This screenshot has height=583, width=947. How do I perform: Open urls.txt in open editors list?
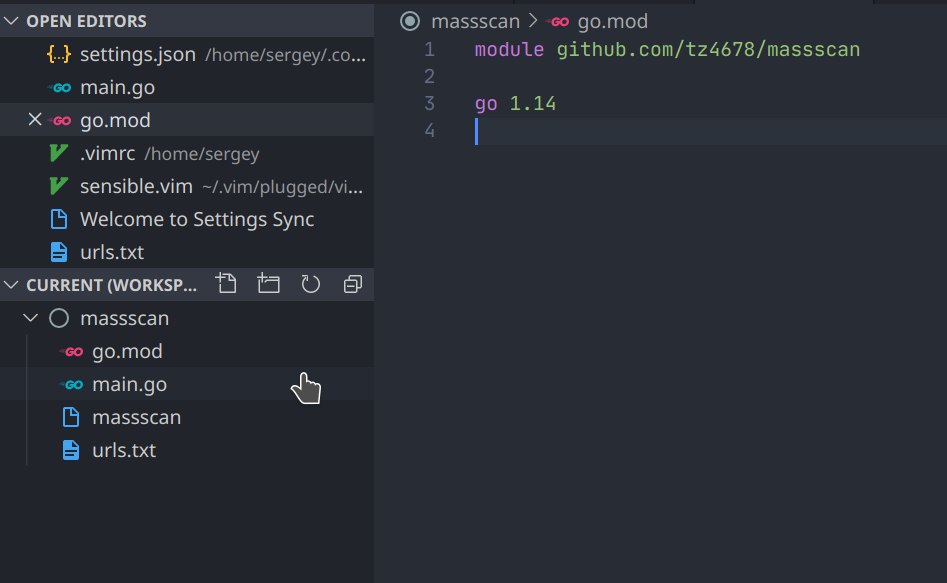point(187,252)
